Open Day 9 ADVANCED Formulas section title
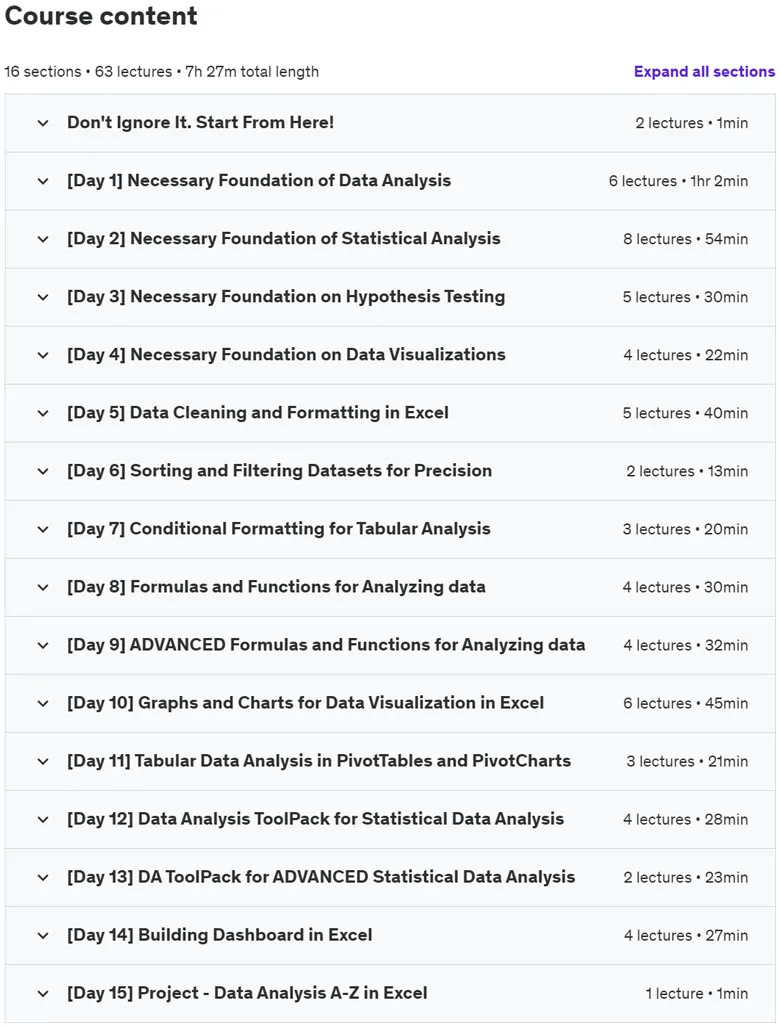The height and width of the screenshot is (1027, 780). click(325, 645)
